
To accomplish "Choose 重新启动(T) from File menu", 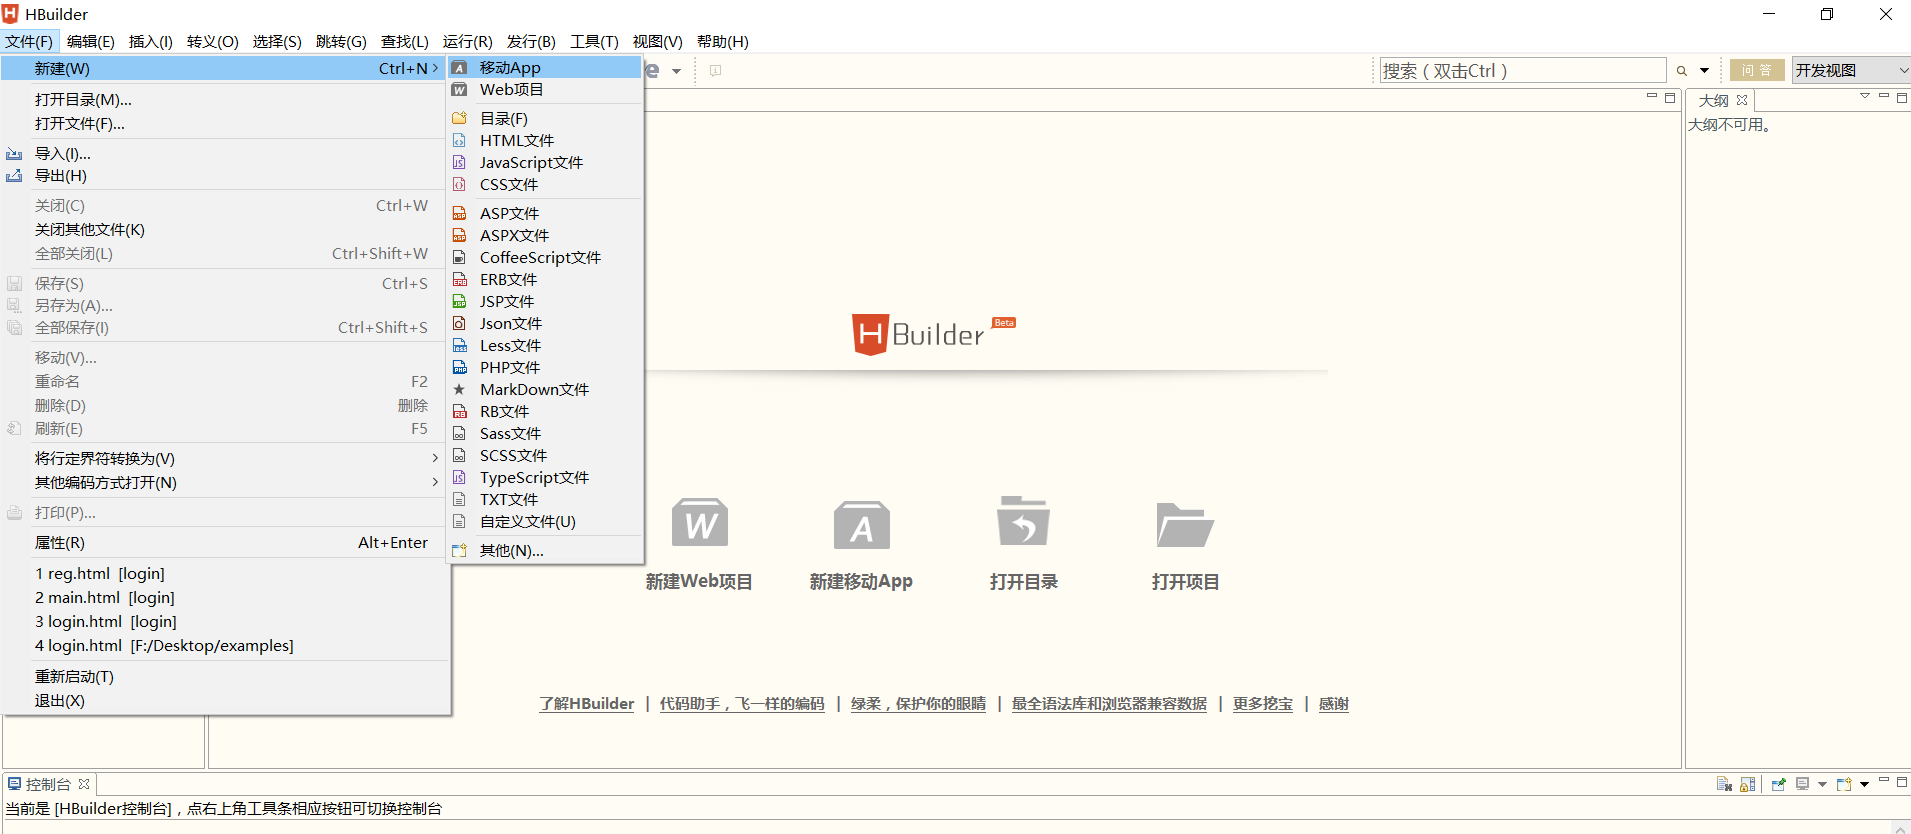I will coord(225,677).
